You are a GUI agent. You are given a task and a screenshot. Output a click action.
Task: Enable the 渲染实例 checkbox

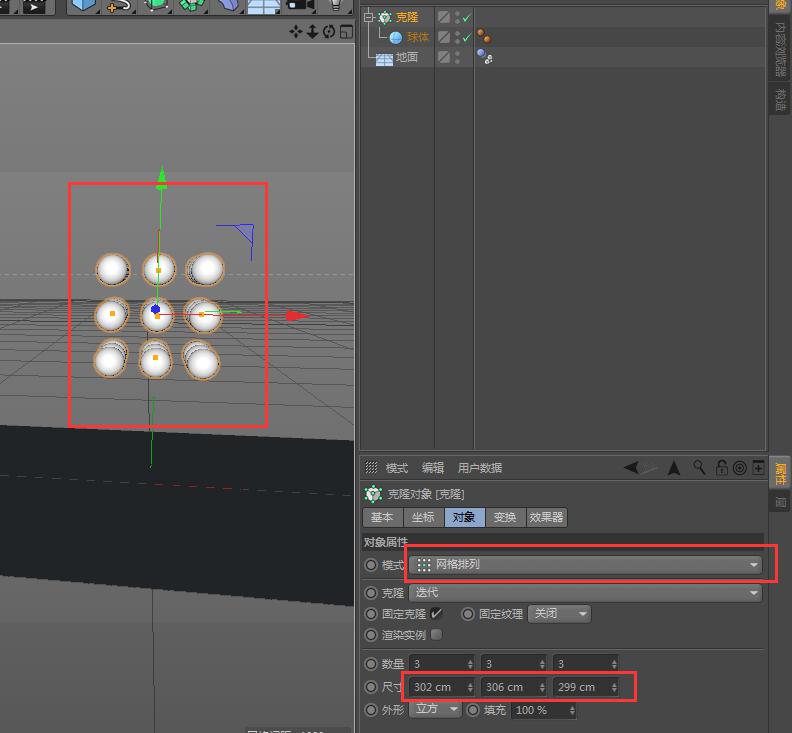click(436, 634)
